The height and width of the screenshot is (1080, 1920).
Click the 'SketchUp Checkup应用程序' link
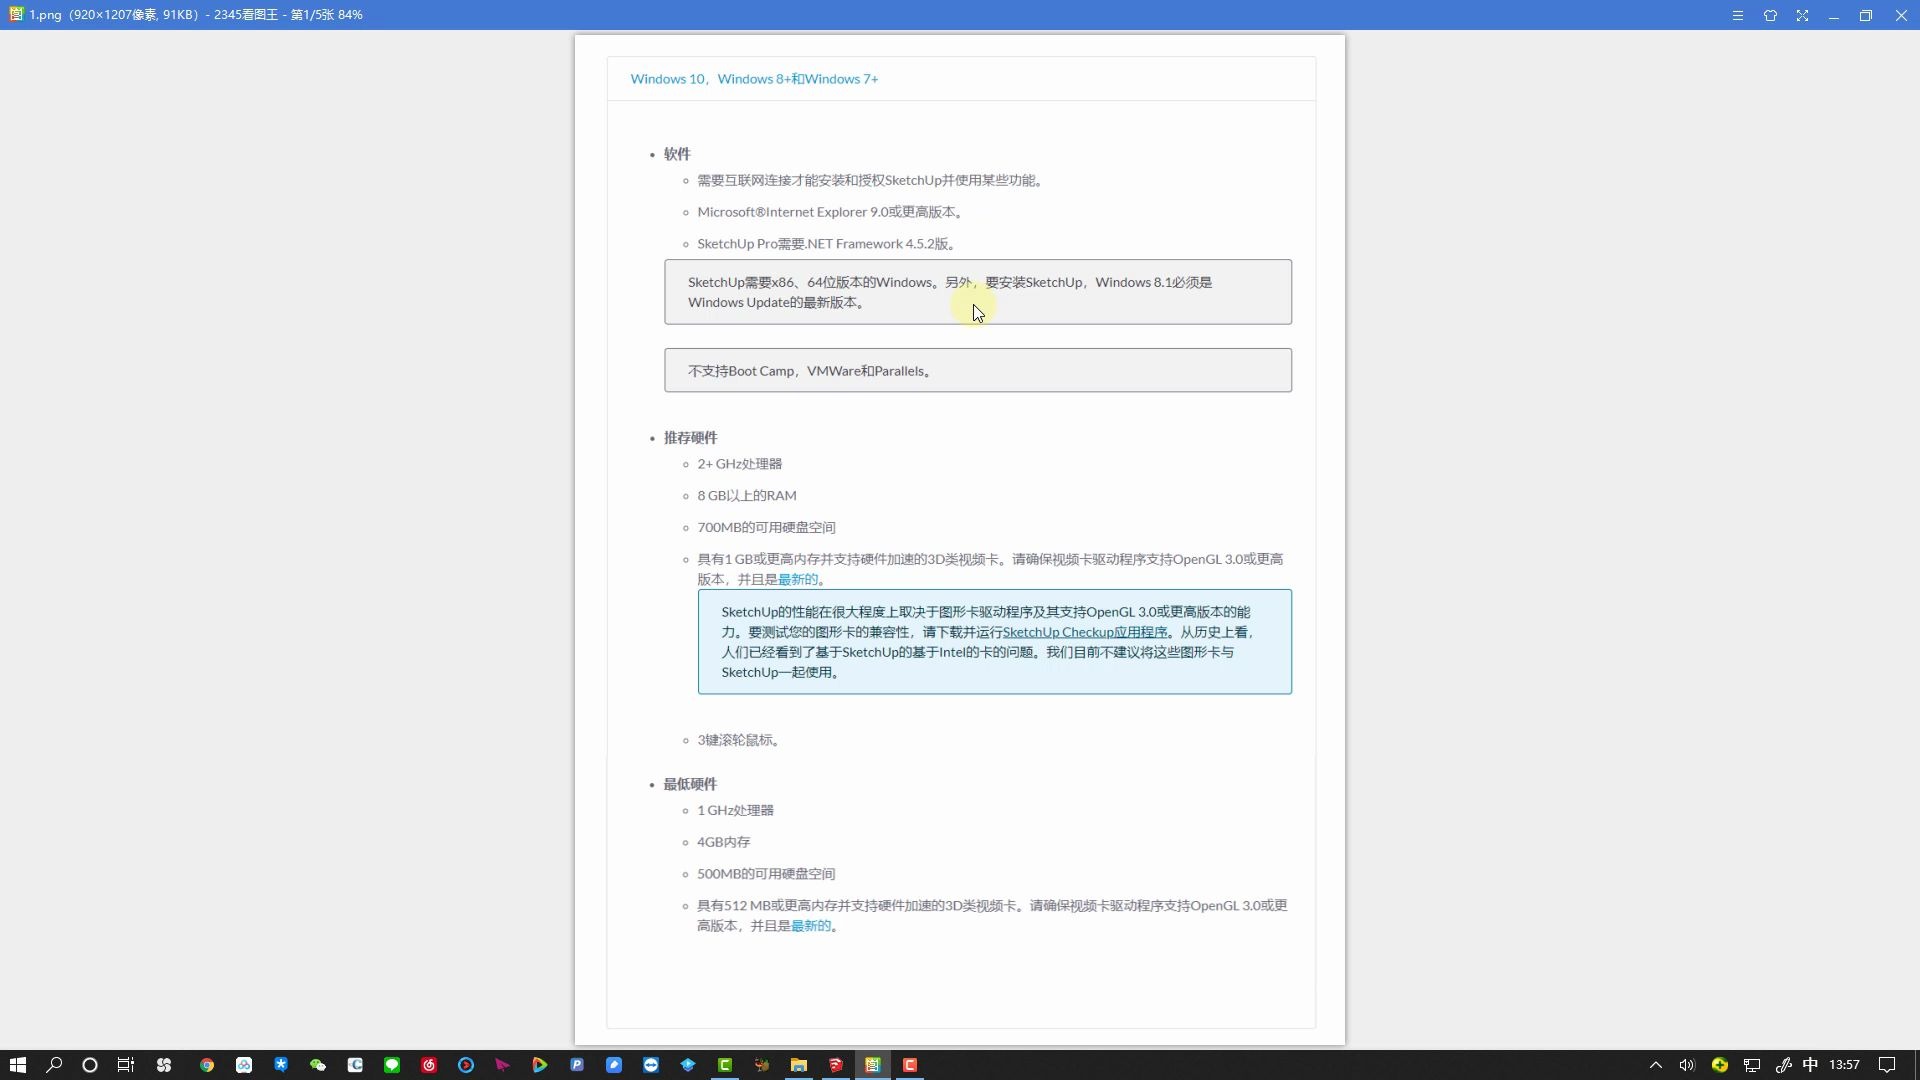[1085, 632]
